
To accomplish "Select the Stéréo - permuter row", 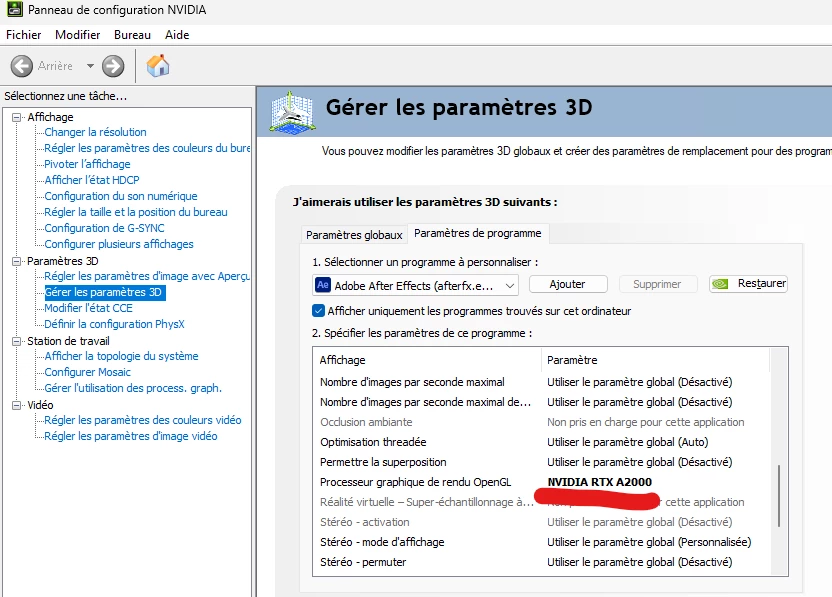I will pyautogui.click(x=541, y=563).
